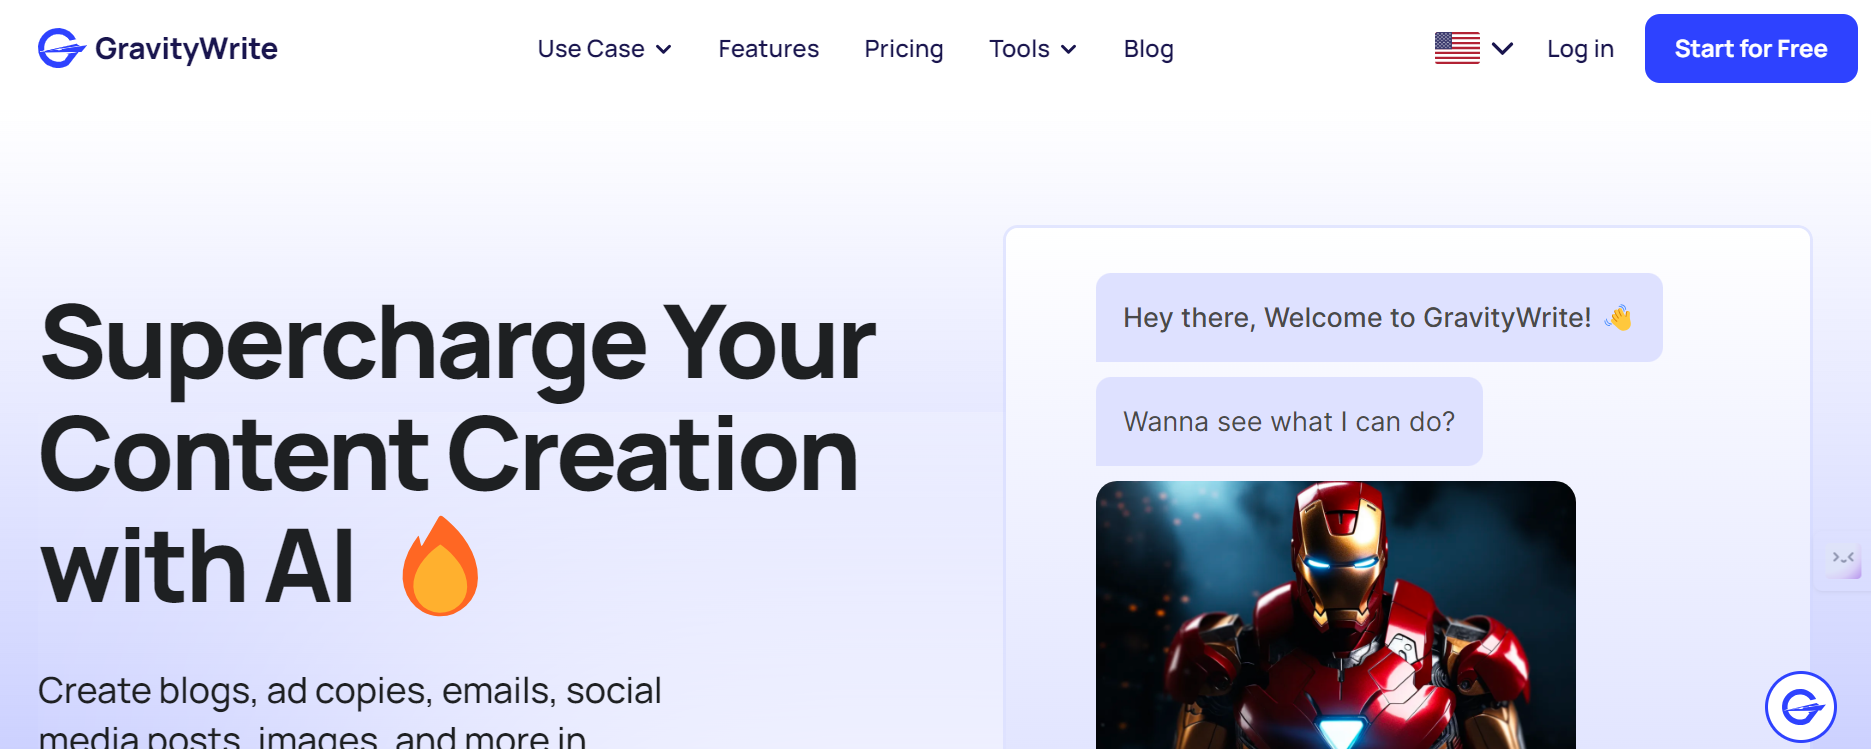Click the waving hand emoji
The image size is (1871, 749).
tap(1618, 318)
